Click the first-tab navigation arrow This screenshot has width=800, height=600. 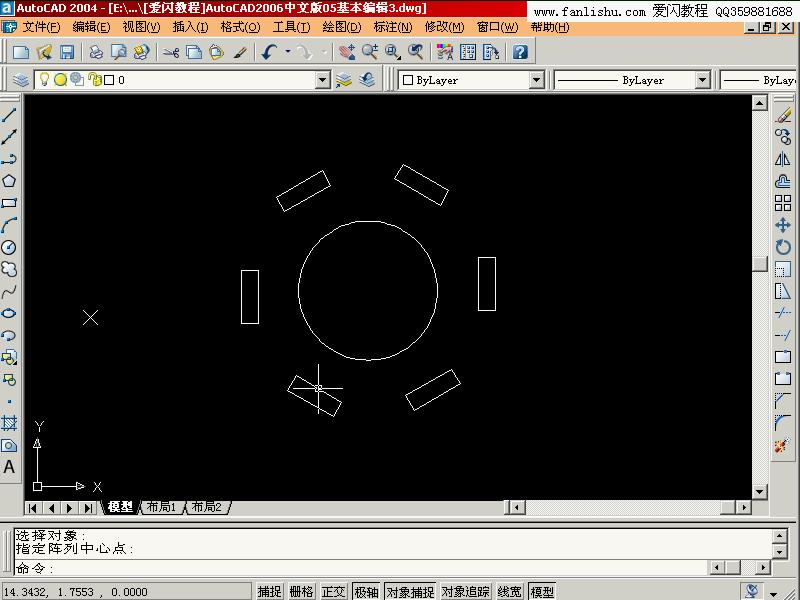(x=33, y=508)
